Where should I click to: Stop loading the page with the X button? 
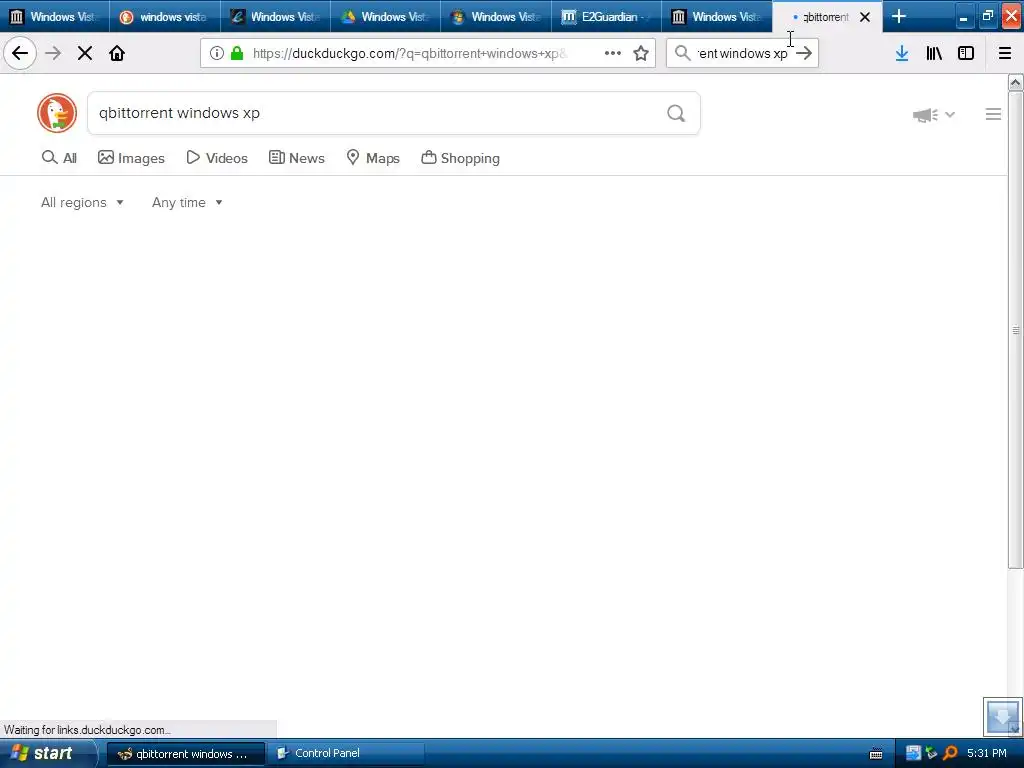(85, 53)
